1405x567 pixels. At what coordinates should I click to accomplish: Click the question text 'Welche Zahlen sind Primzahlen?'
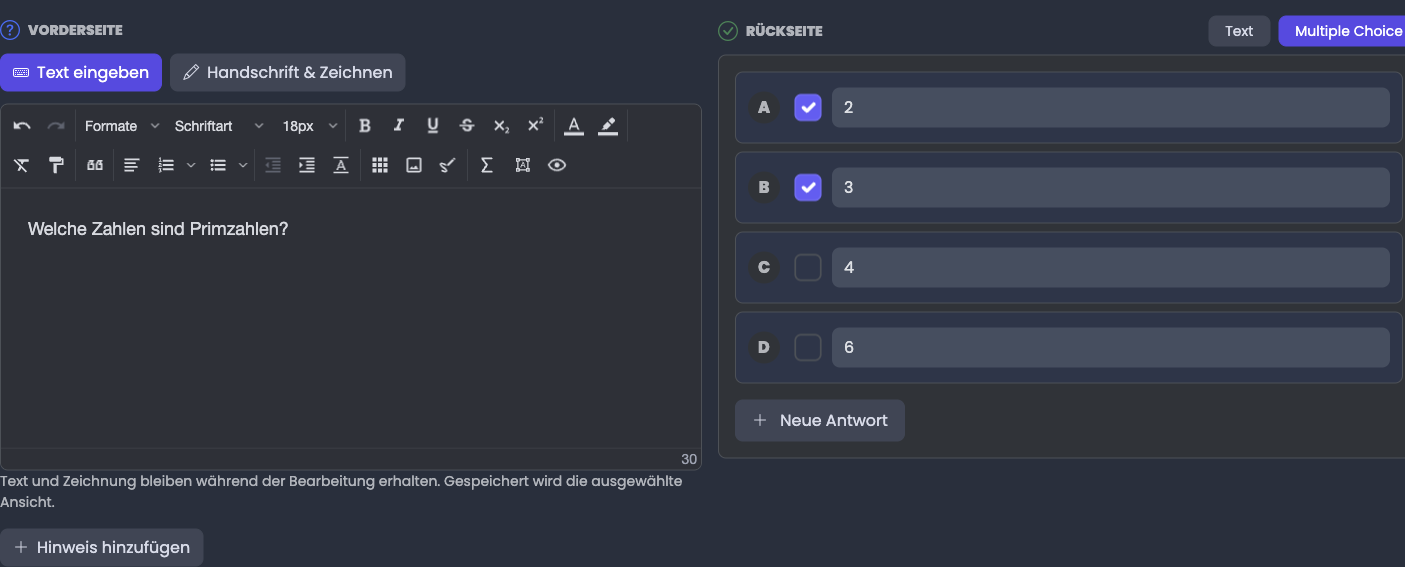coord(158,229)
